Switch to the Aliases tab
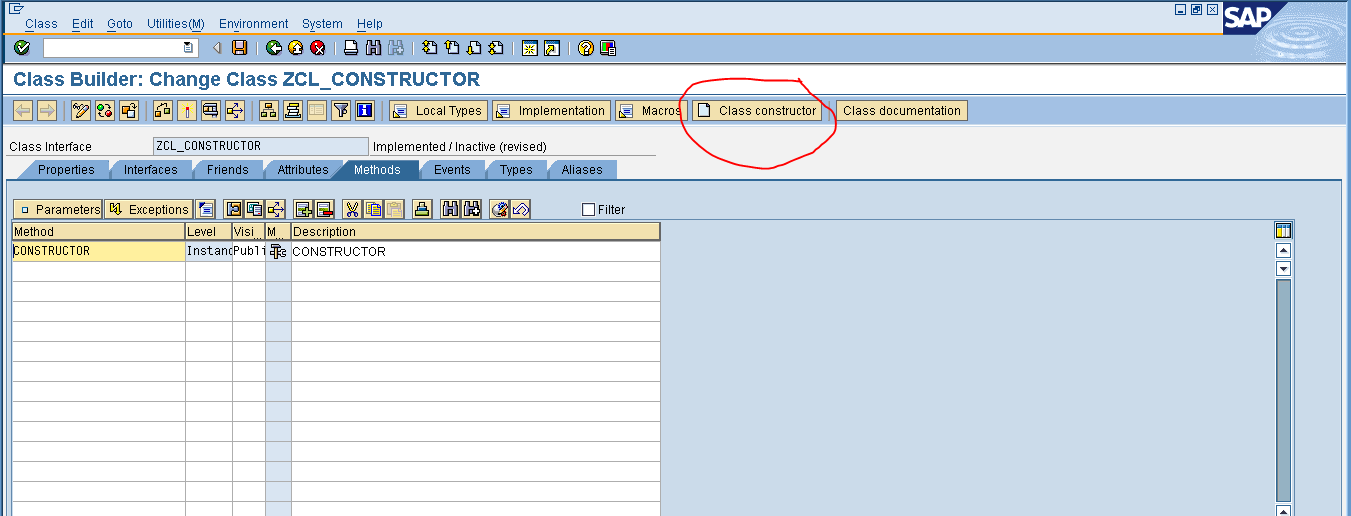This screenshot has width=1351, height=516. point(582,170)
